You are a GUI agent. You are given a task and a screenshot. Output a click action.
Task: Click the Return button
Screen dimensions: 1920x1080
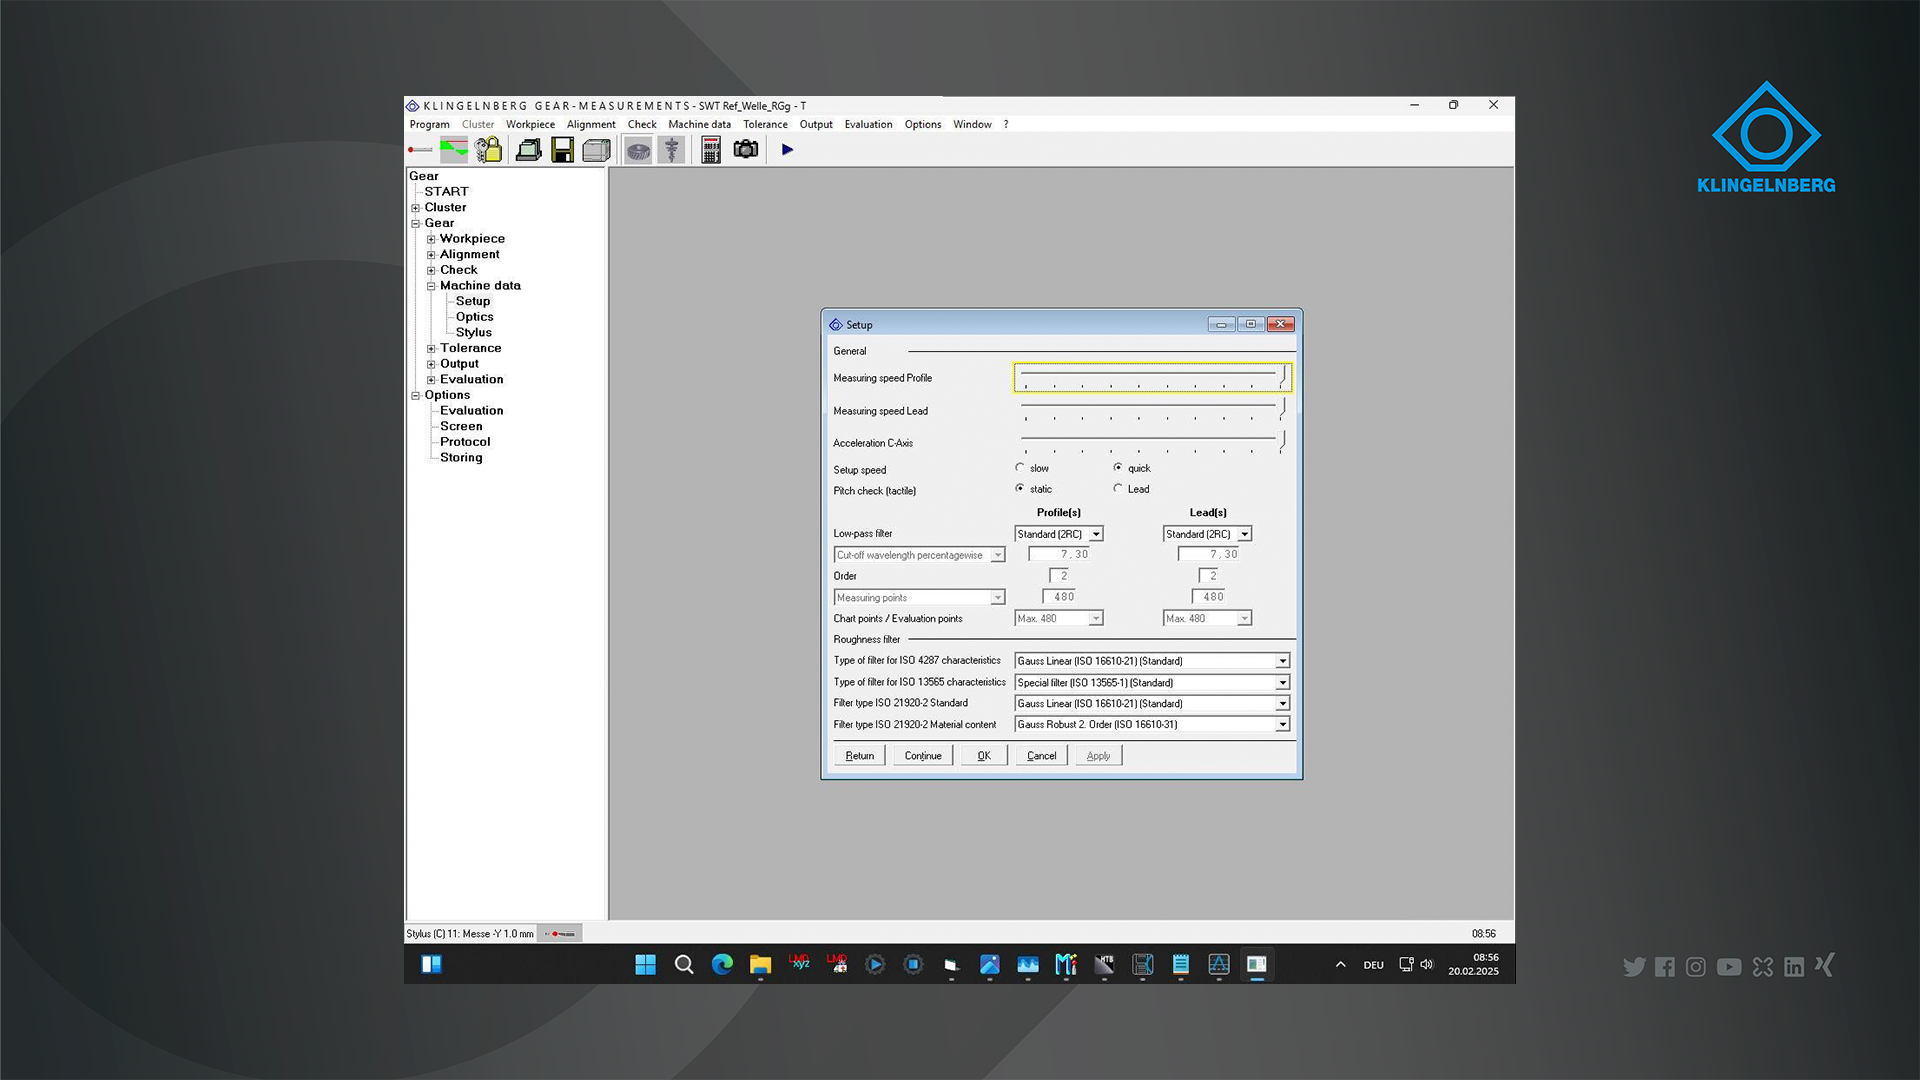(x=860, y=756)
